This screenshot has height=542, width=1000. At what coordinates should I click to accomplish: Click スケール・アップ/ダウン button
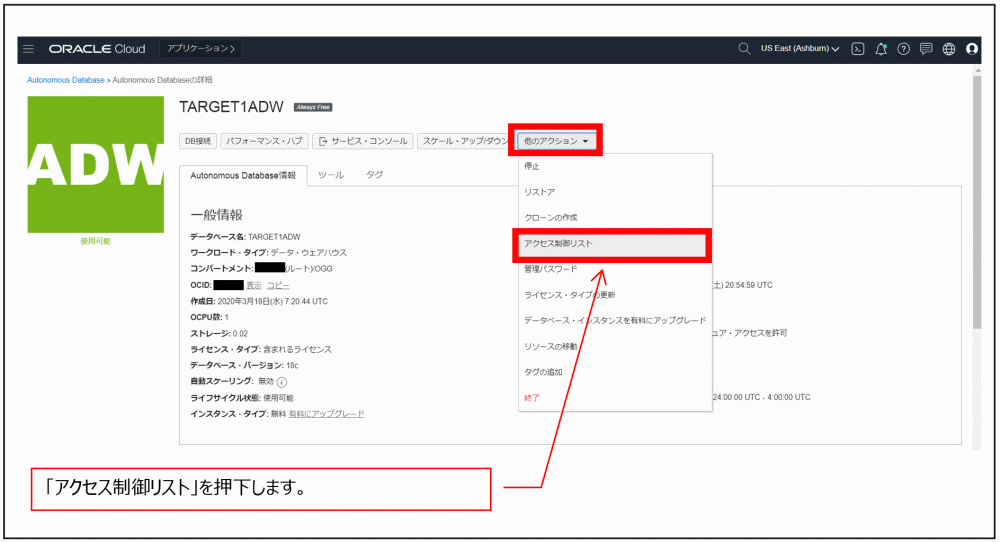(465, 141)
